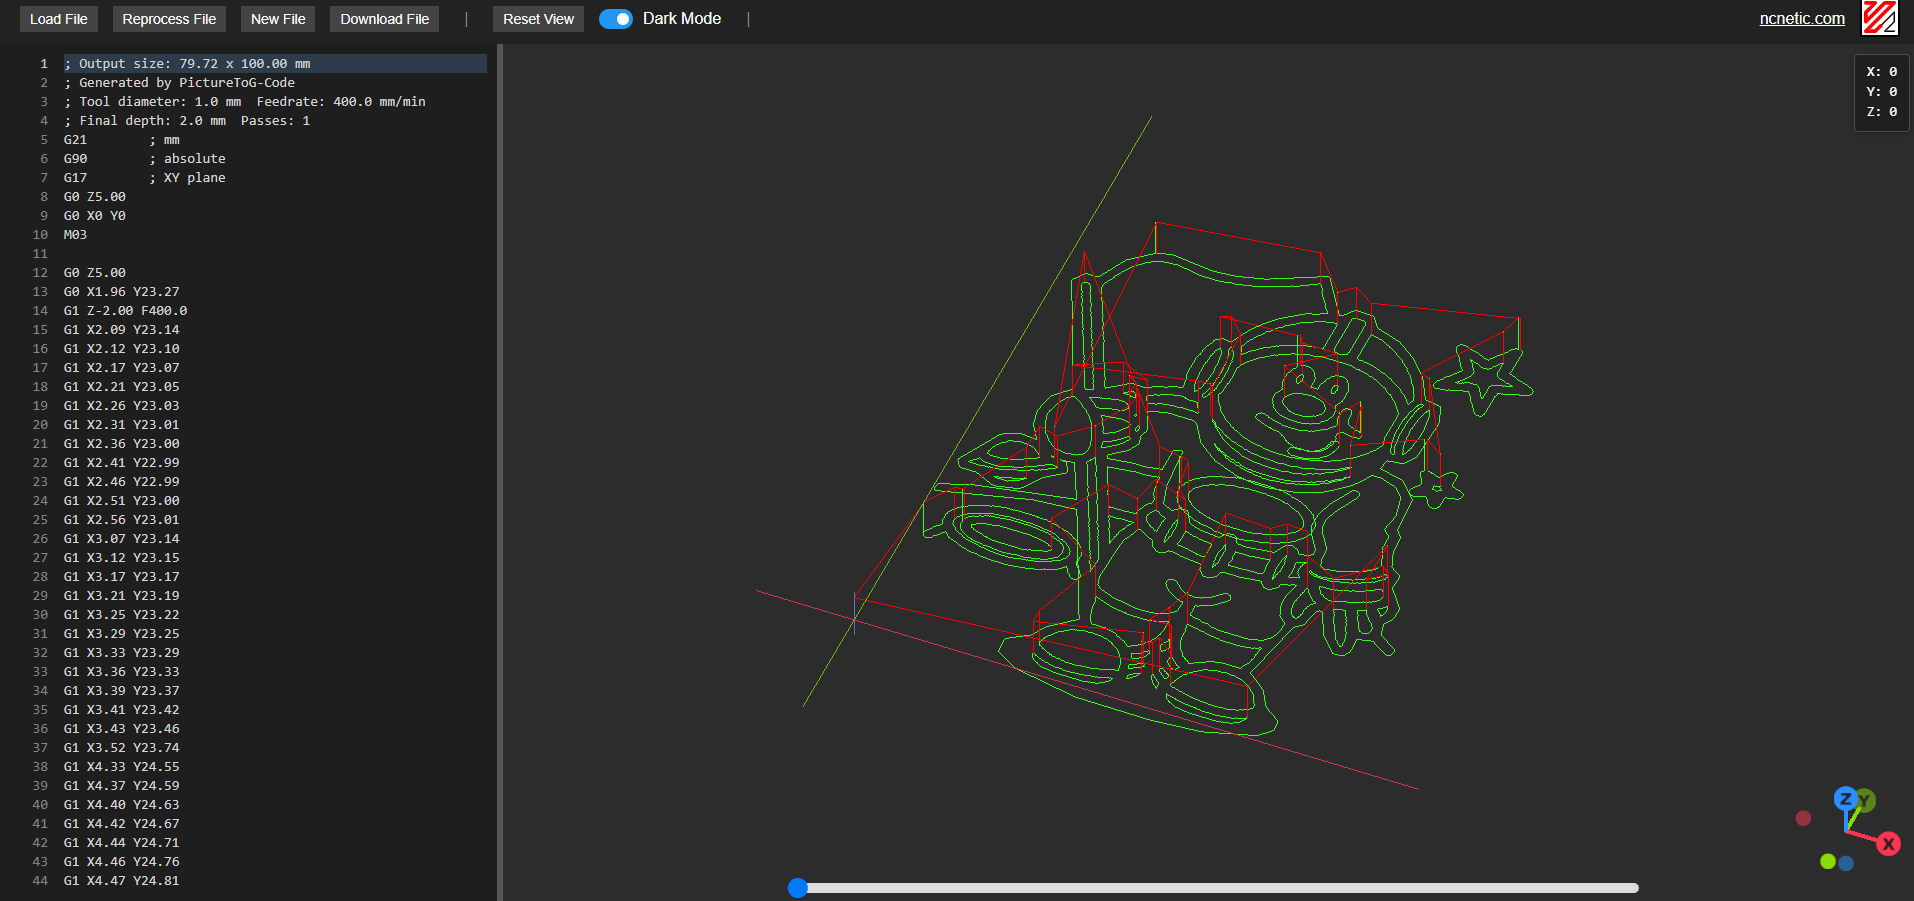The width and height of the screenshot is (1914, 901).
Task: Click Download File button
Action: pos(384,19)
